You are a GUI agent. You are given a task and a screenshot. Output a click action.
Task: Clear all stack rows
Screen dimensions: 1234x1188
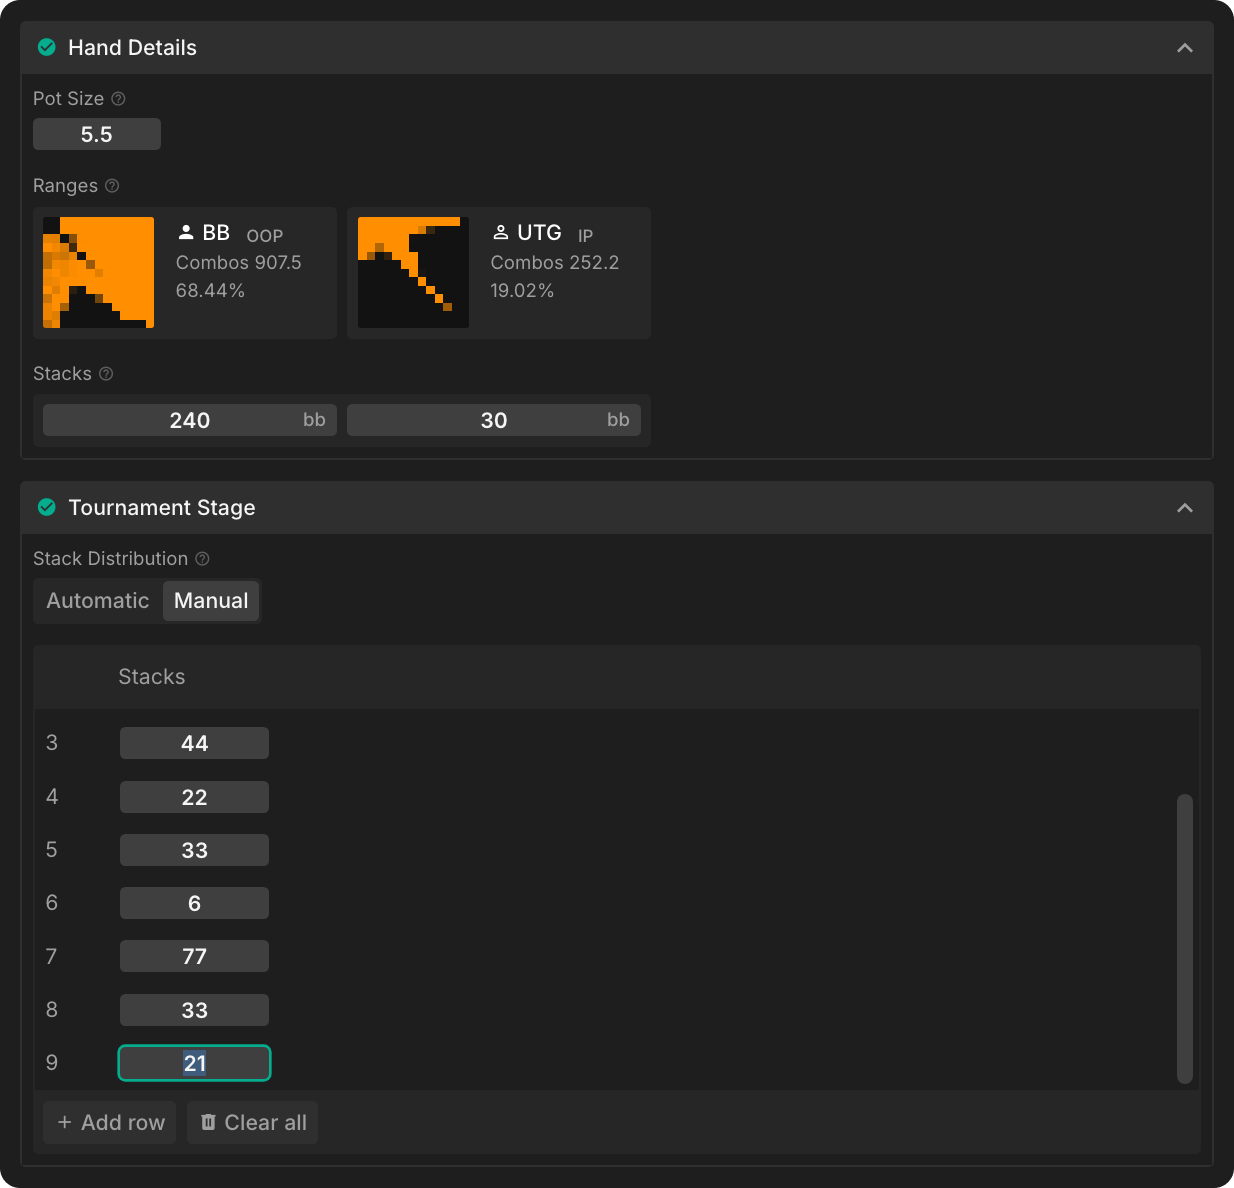click(x=253, y=1122)
